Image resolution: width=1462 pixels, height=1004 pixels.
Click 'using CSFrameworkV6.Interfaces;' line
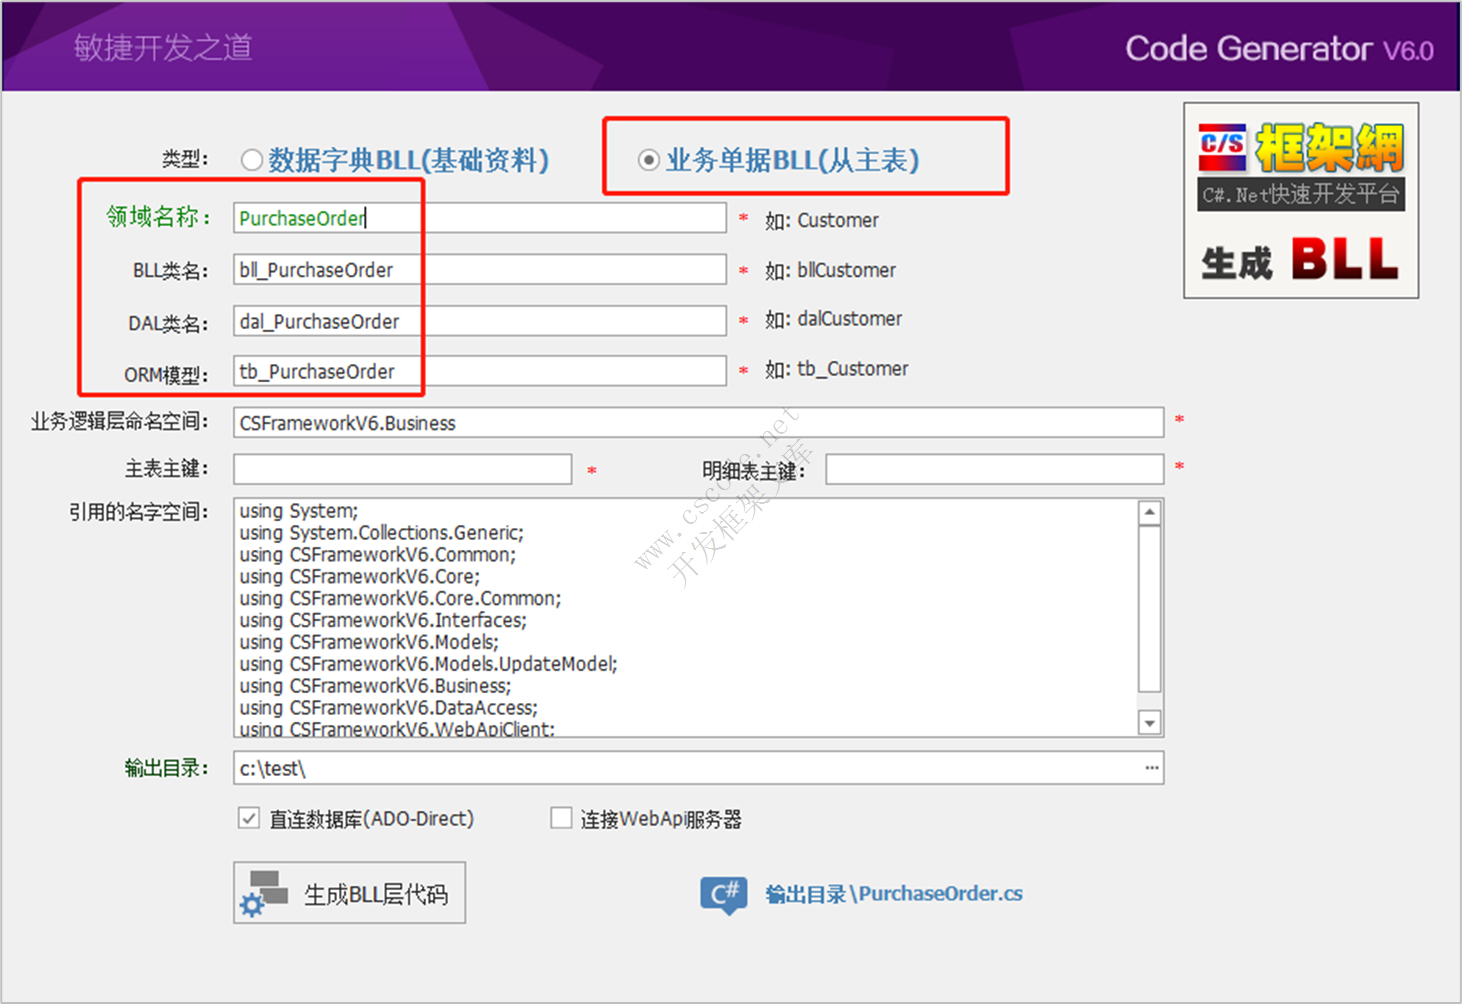383,620
